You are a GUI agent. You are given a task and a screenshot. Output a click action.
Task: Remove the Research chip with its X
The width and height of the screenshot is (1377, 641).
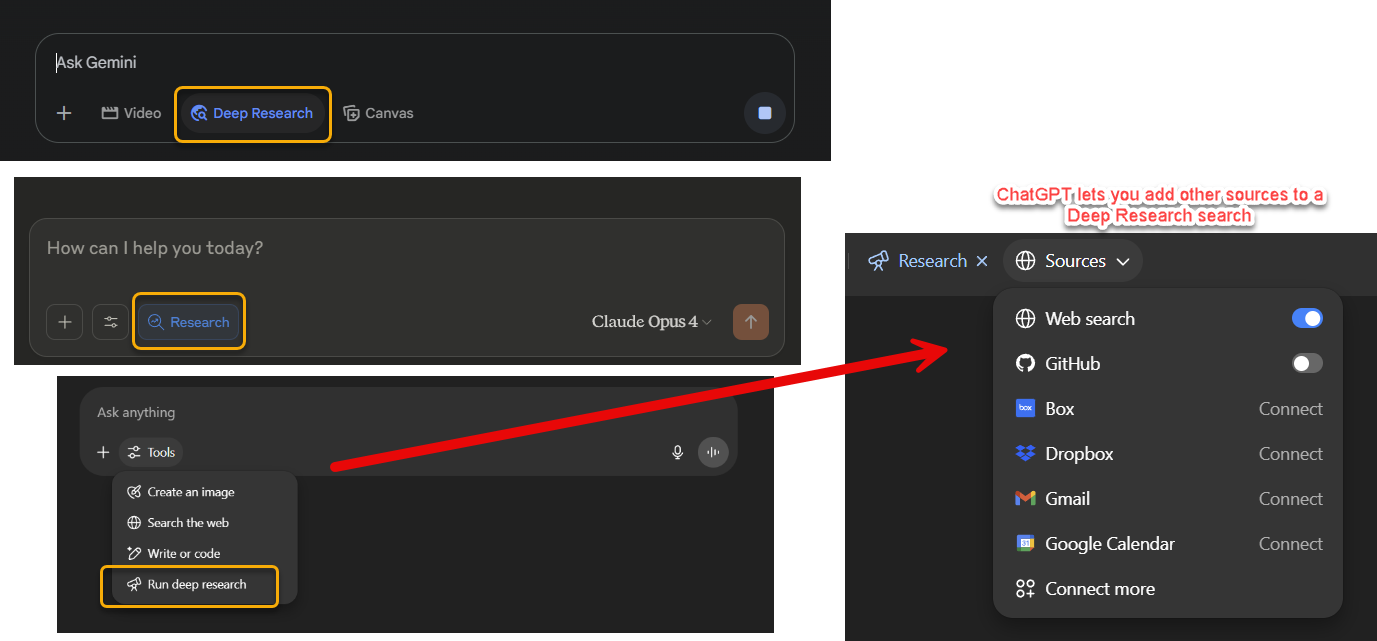pos(982,261)
